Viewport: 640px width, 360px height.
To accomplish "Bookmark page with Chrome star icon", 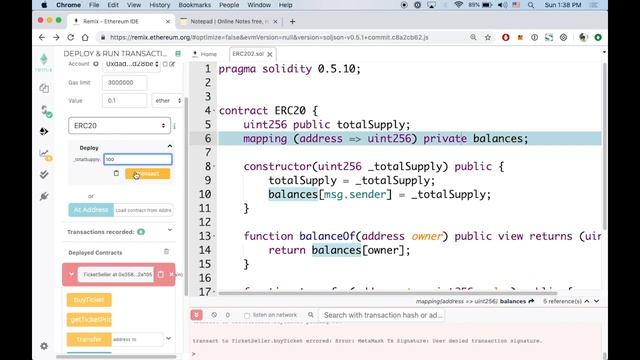I will pyautogui.click(x=488, y=38).
